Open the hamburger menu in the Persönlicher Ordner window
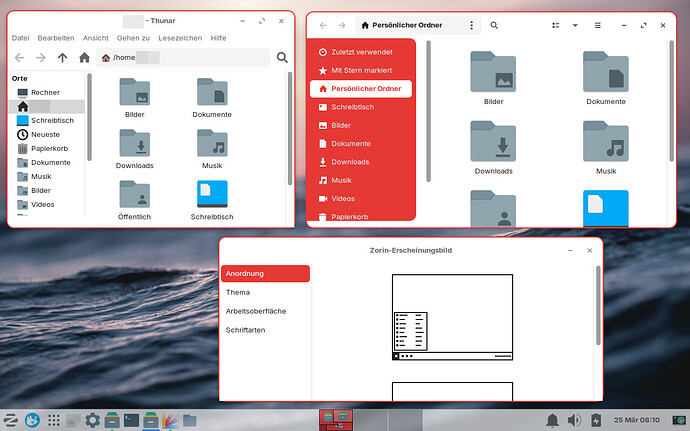 [x=598, y=25]
